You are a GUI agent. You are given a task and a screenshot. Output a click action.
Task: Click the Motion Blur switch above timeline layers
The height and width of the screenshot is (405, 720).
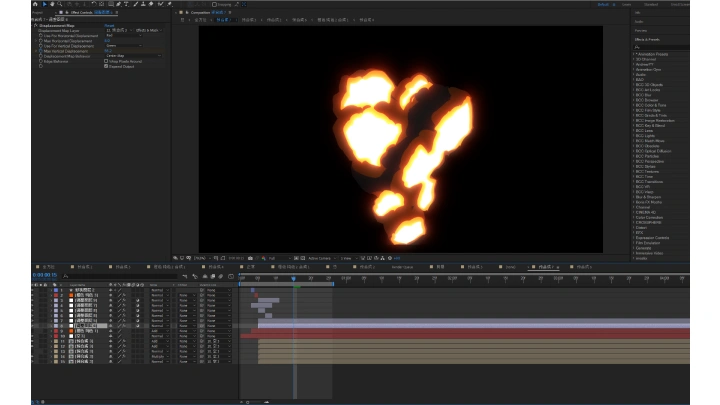coord(220,276)
